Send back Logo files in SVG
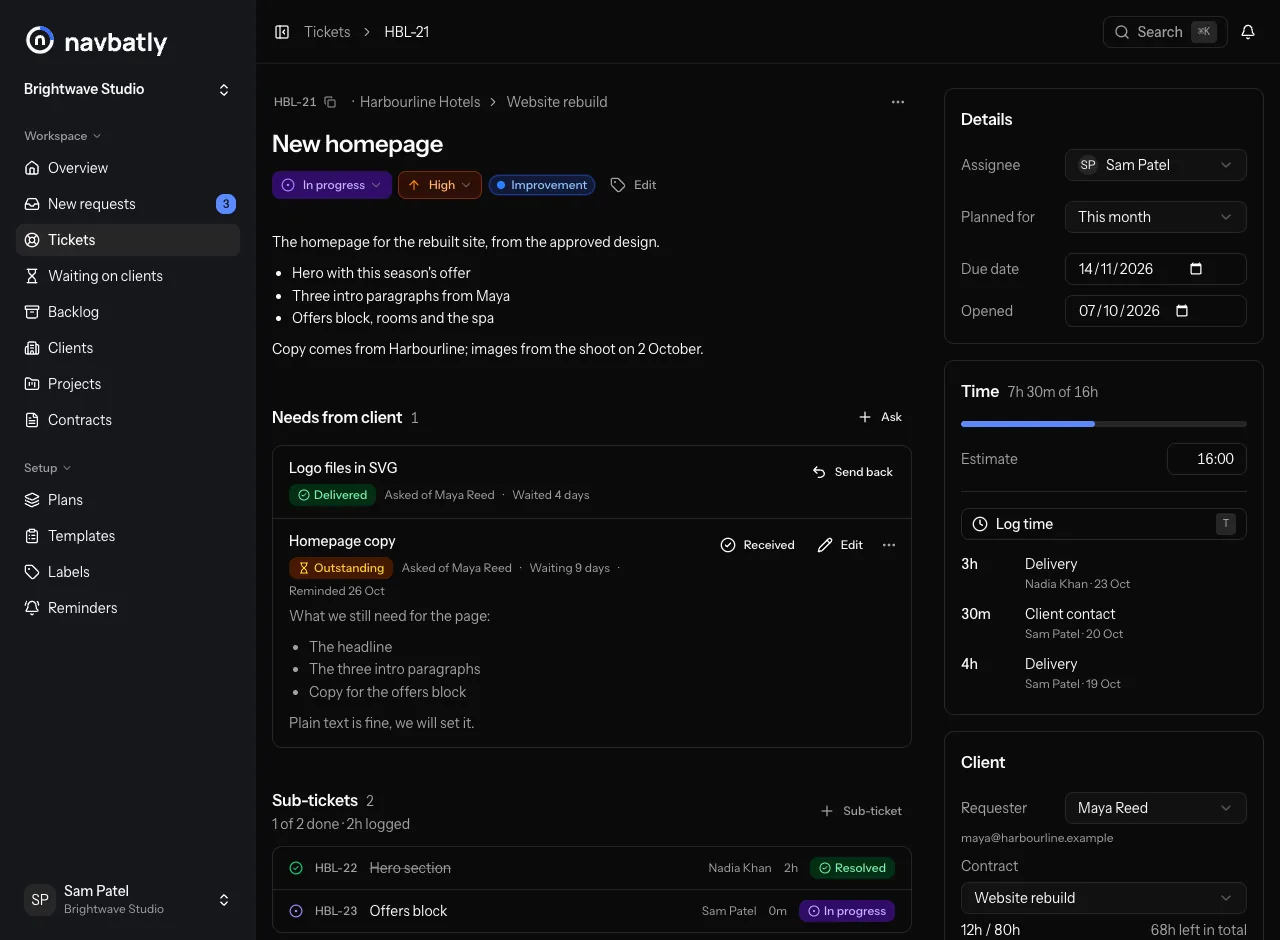The image size is (1280, 940). tap(852, 472)
